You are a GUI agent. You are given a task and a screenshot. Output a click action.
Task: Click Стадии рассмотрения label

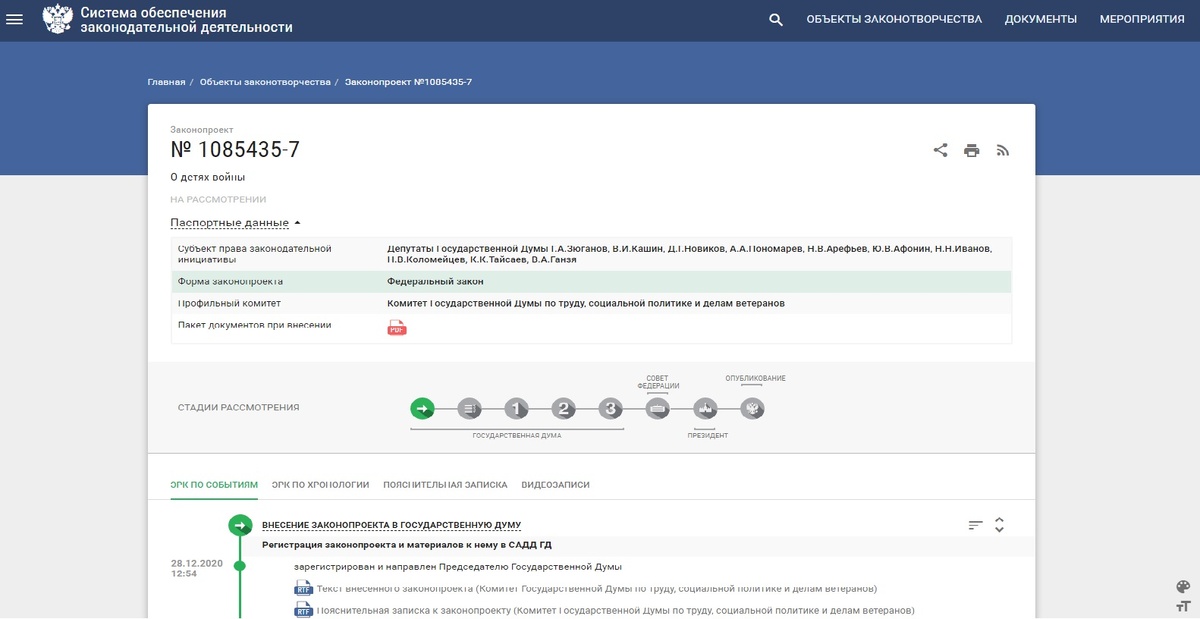pyautogui.click(x=238, y=408)
